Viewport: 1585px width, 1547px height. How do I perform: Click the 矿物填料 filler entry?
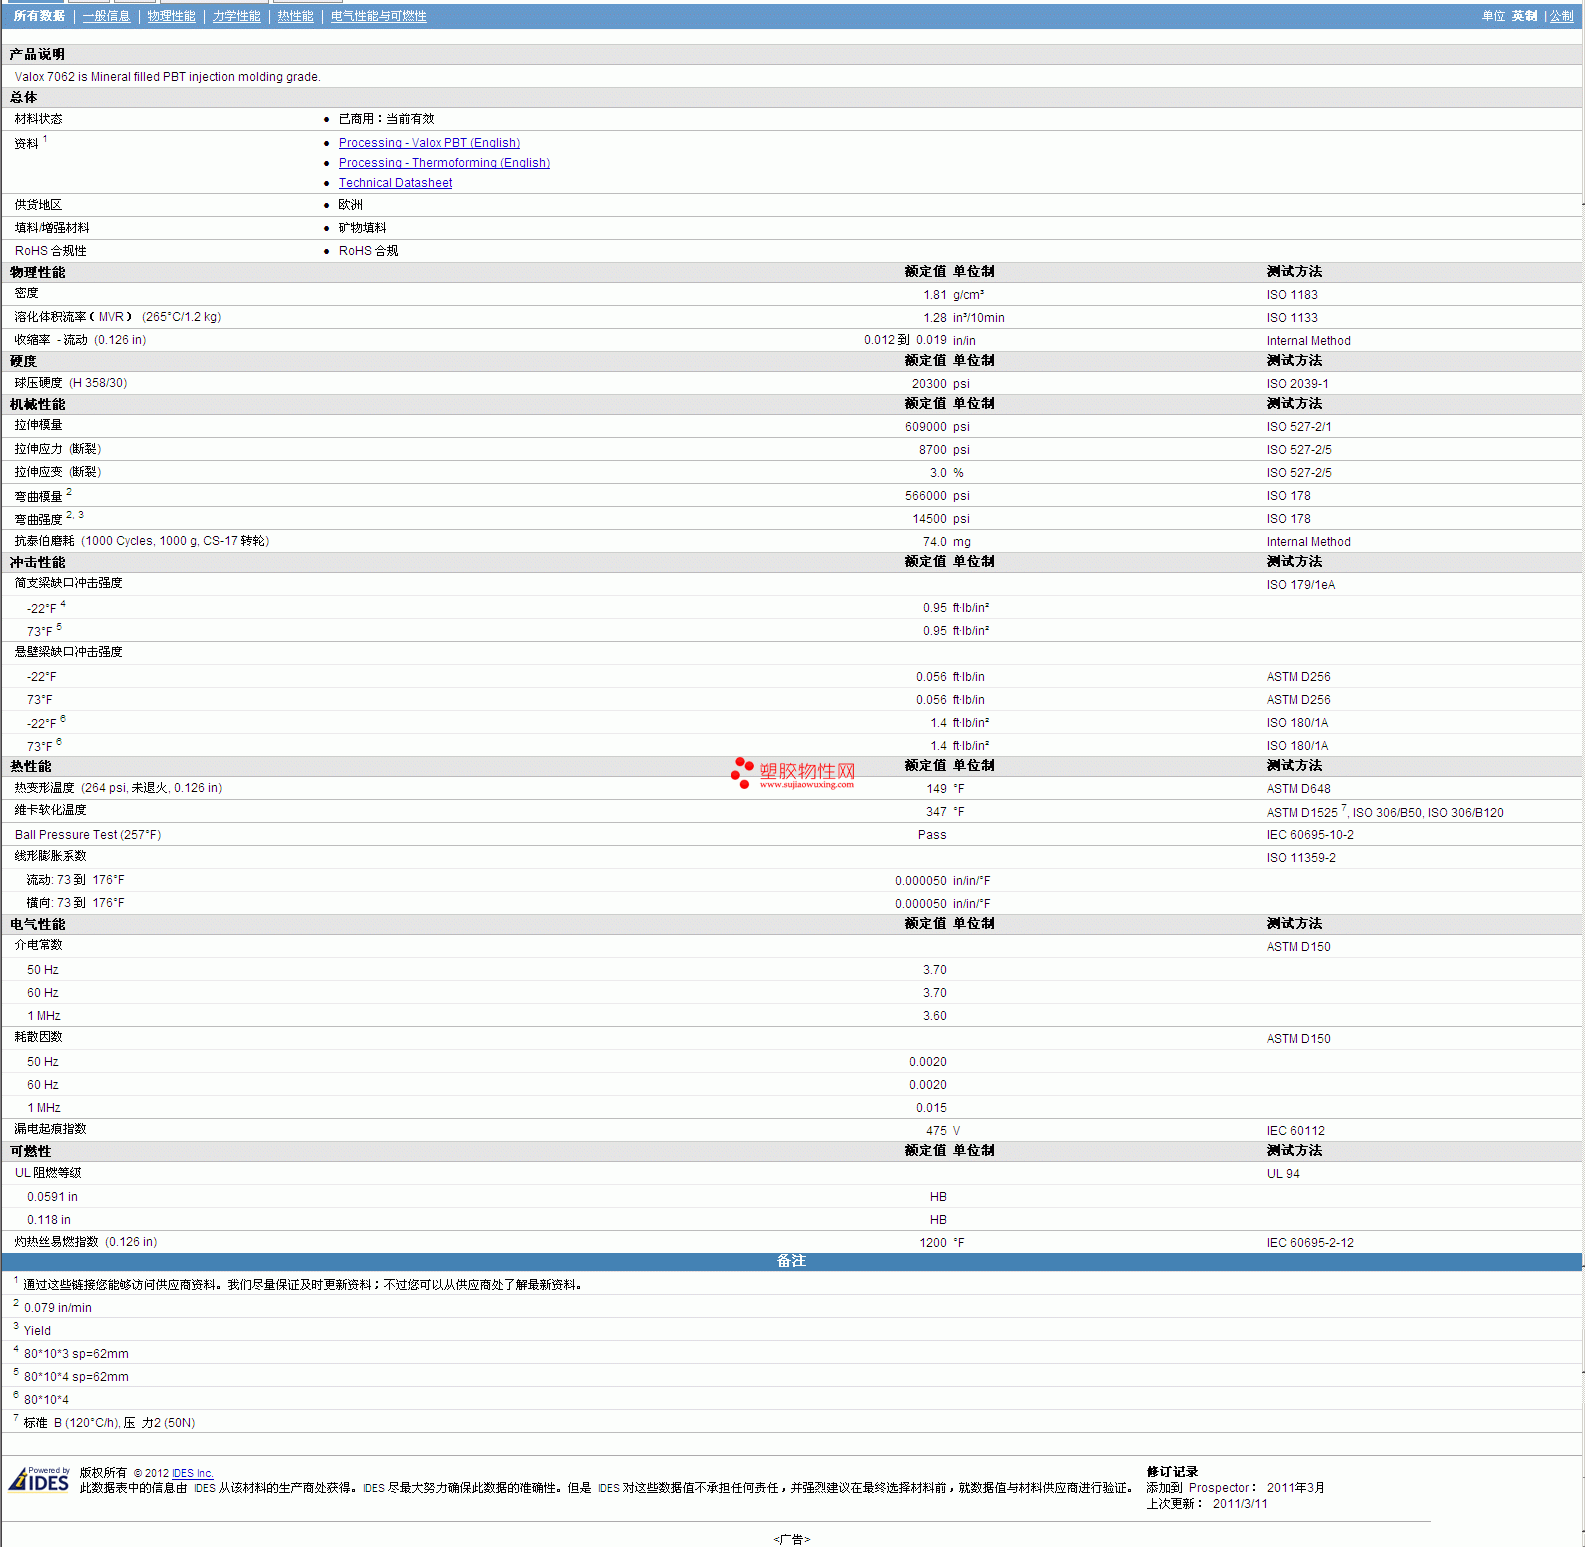(x=362, y=228)
